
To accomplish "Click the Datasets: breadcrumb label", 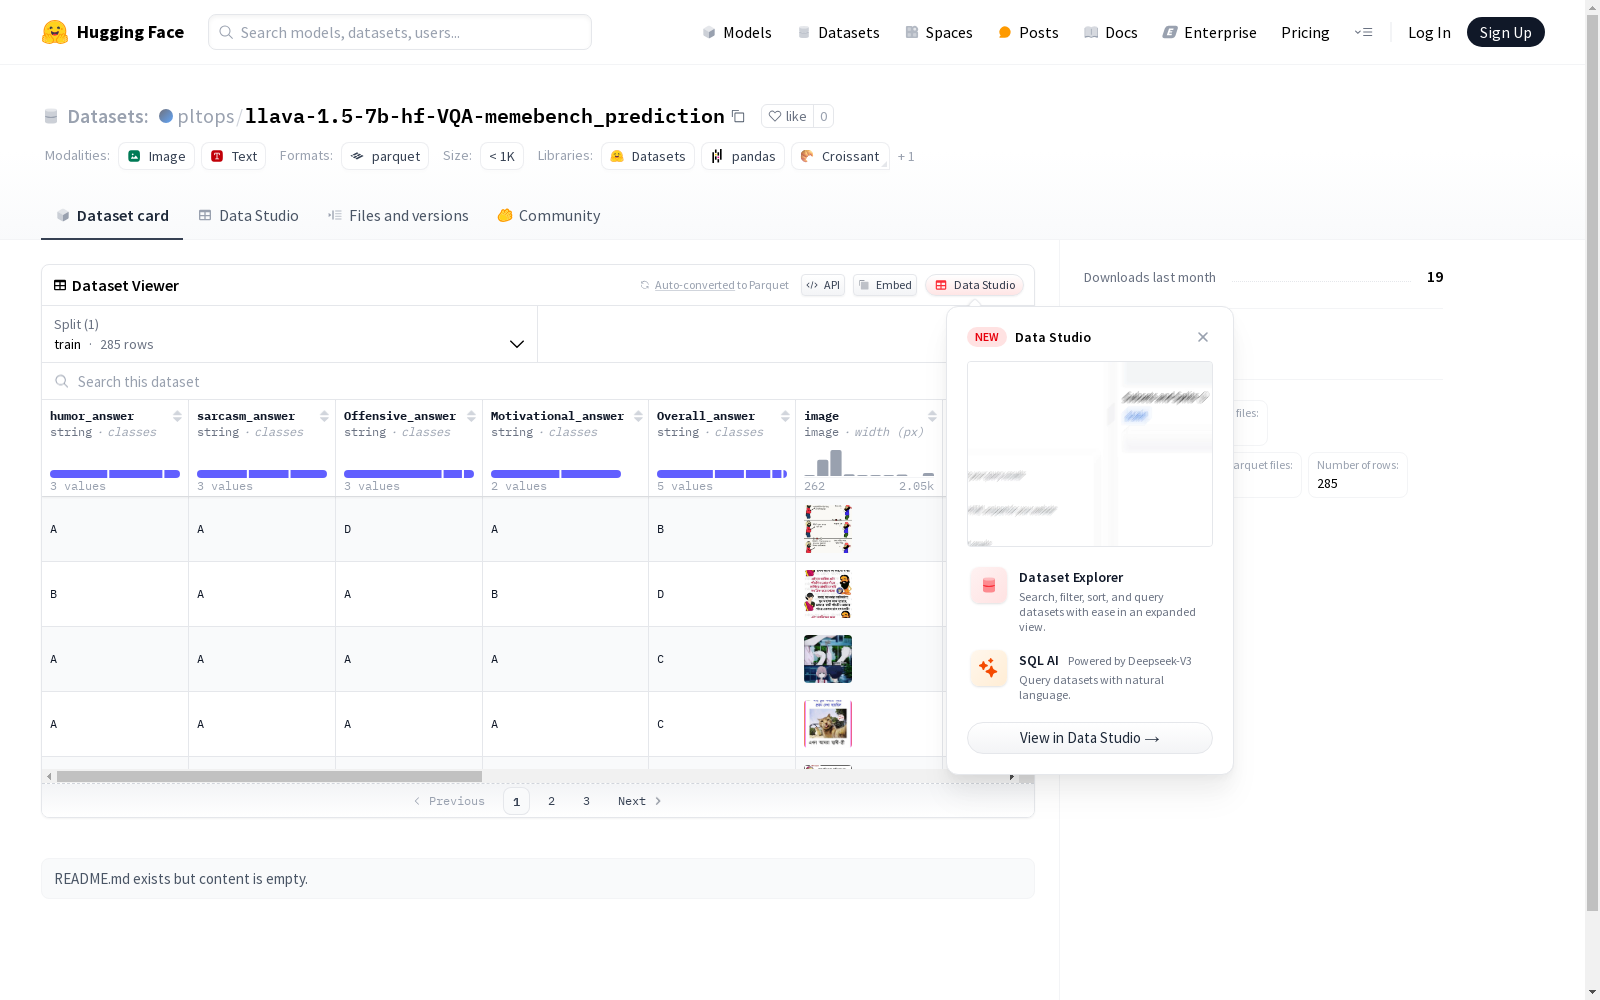I will pos(108,116).
